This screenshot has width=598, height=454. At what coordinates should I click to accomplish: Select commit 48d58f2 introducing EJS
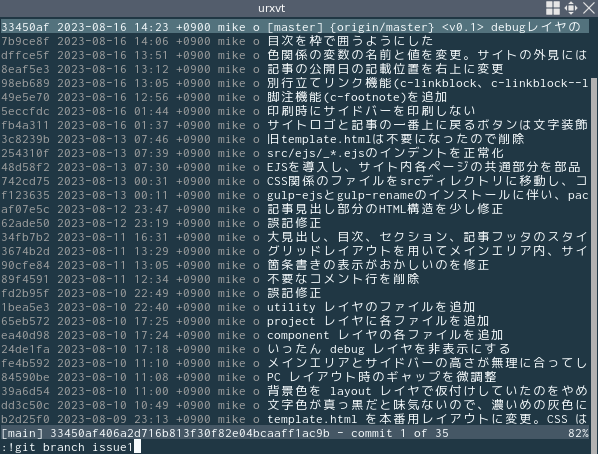coord(294,167)
